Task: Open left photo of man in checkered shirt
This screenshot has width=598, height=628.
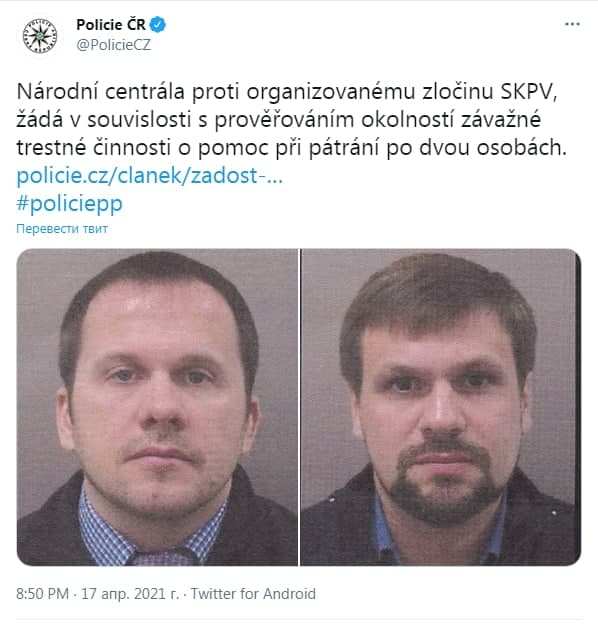Action: pos(157,407)
